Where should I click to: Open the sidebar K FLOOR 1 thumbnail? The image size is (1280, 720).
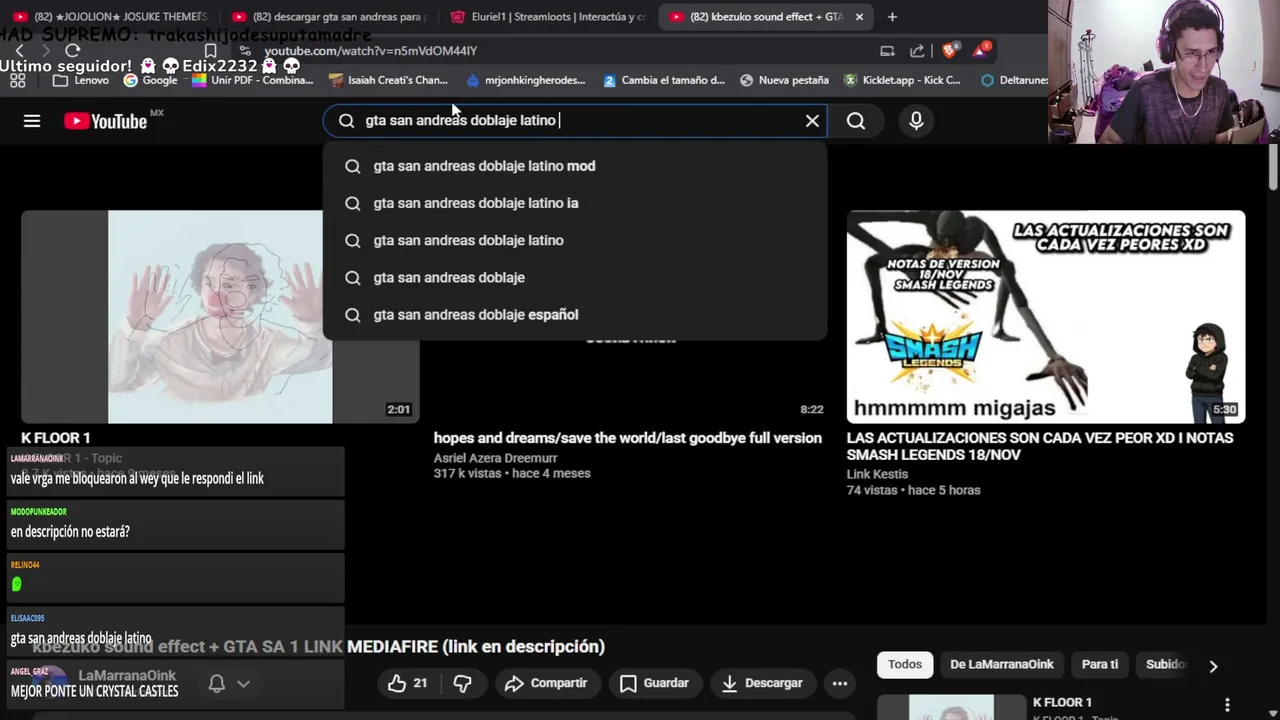952,706
